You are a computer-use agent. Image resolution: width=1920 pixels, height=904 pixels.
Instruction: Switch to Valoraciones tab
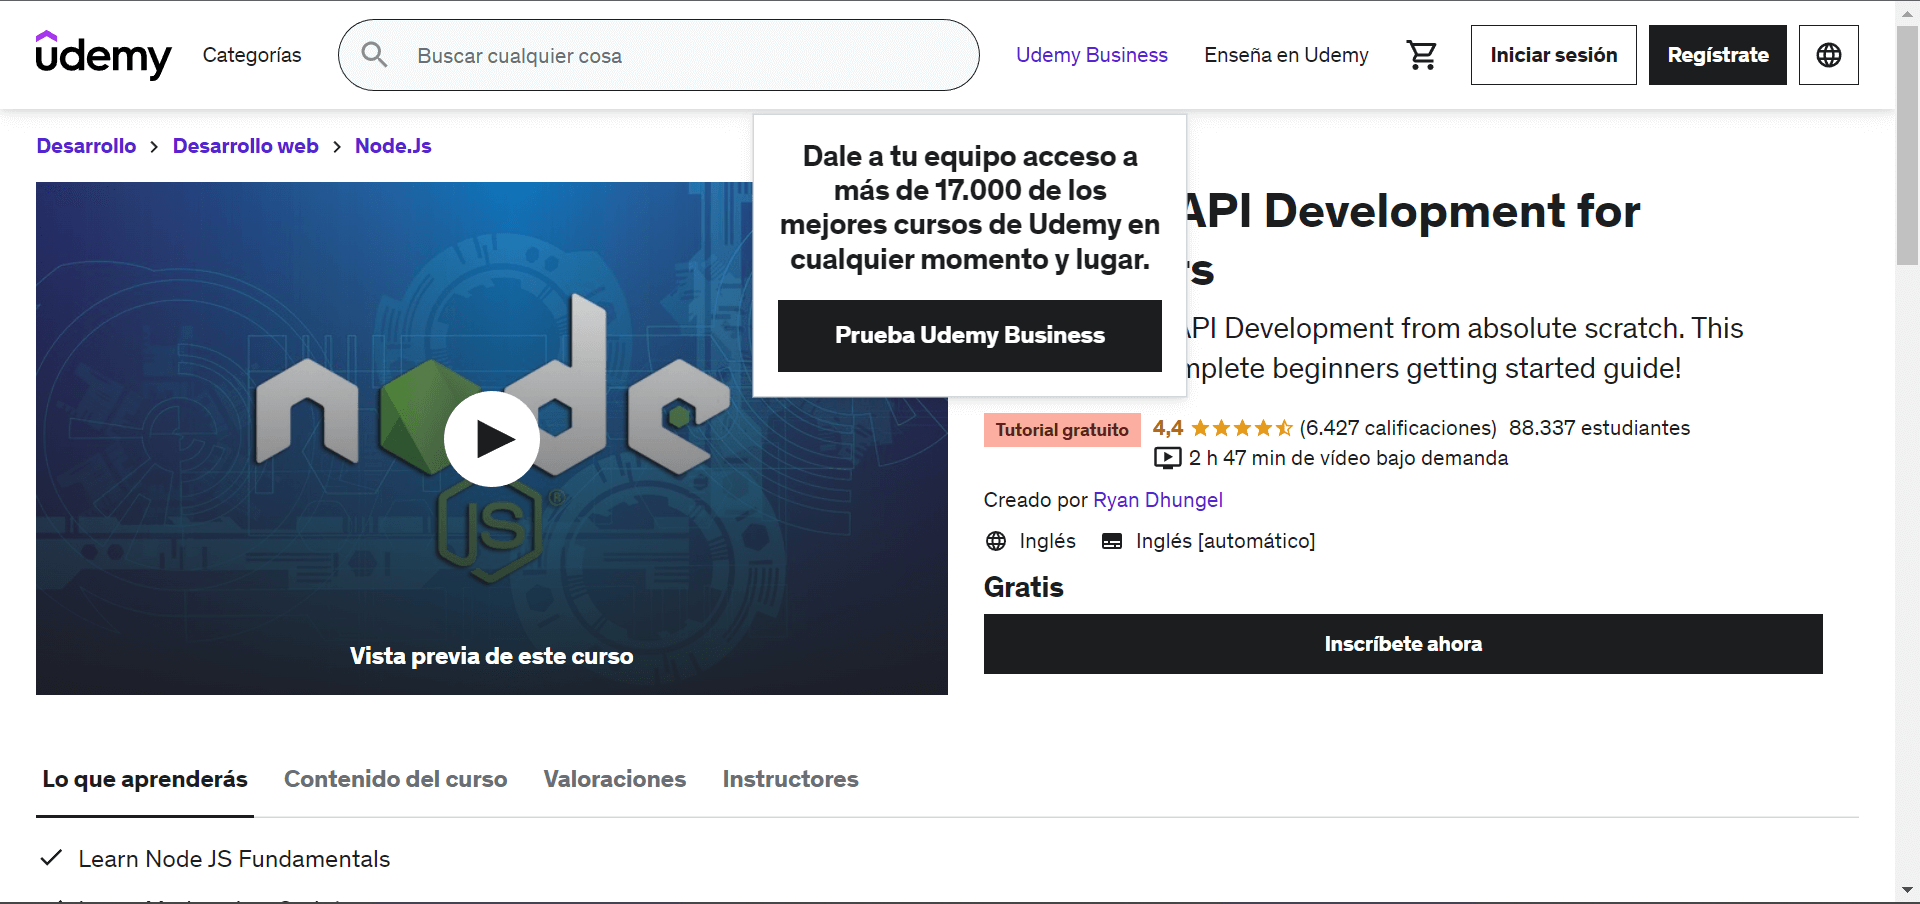615,779
